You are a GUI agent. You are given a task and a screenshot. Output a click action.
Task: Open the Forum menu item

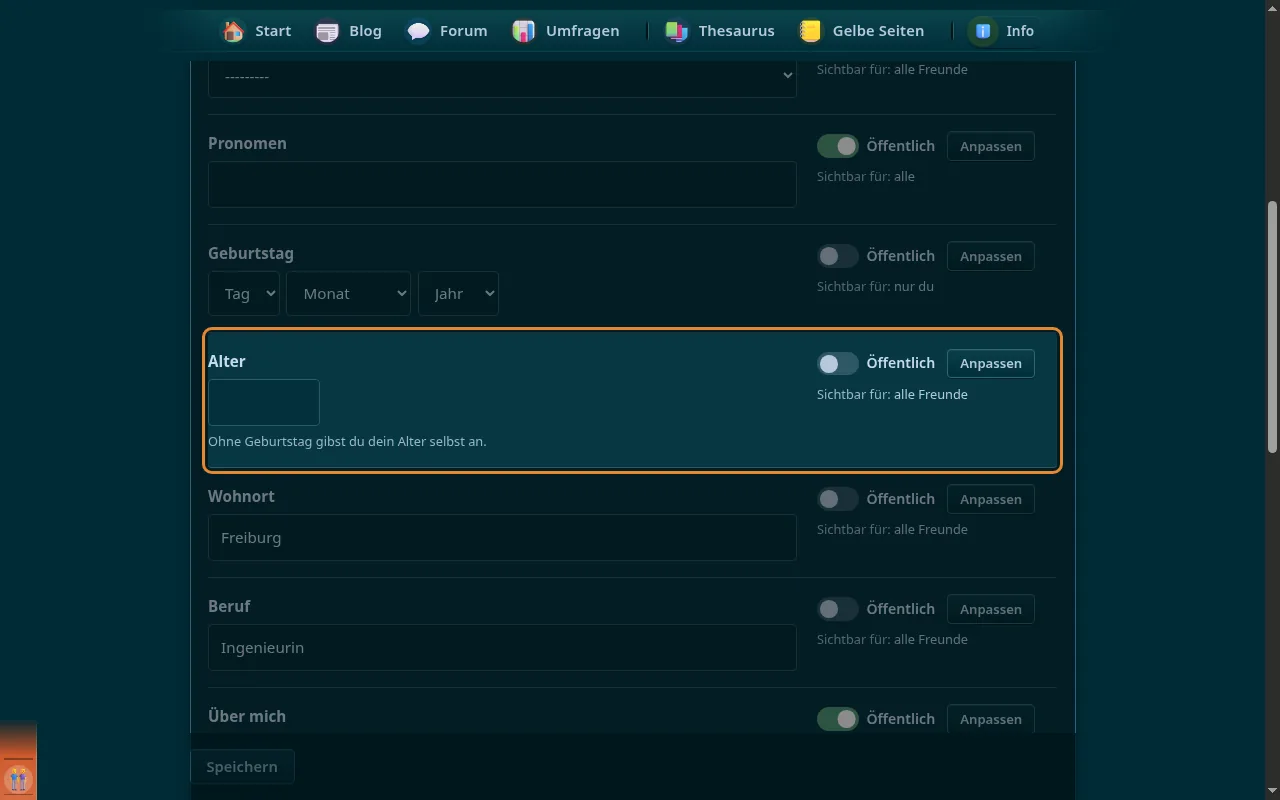click(447, 31)
